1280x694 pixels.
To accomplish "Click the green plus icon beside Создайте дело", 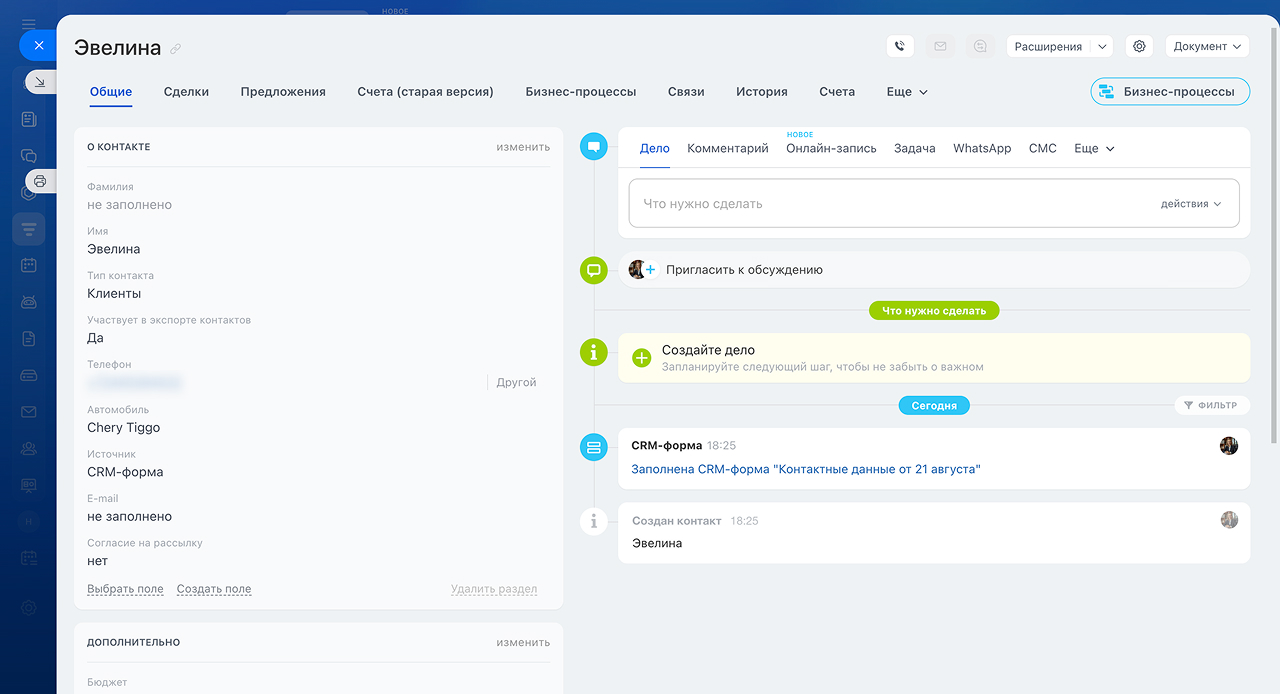I will [x=642, y=357].
